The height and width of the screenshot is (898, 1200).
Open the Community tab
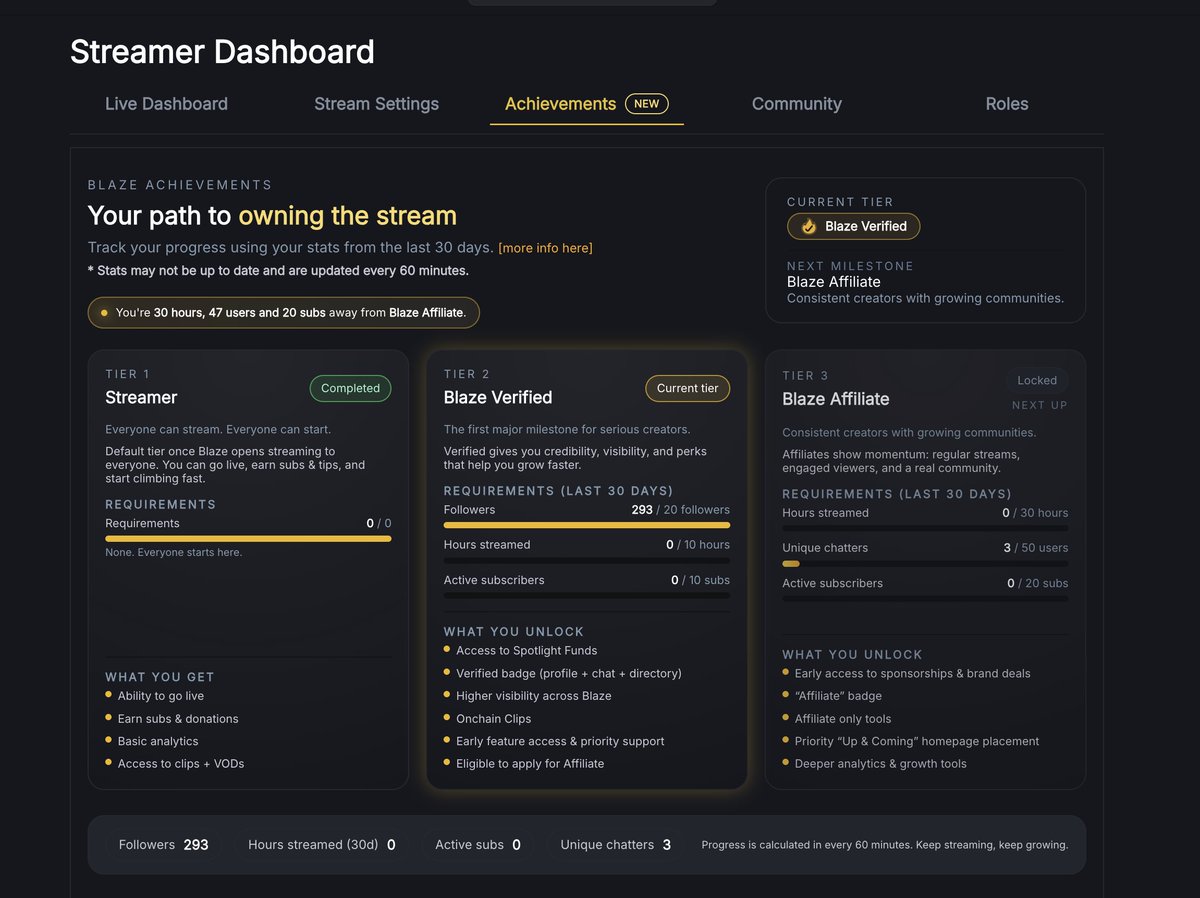point(797,104)
